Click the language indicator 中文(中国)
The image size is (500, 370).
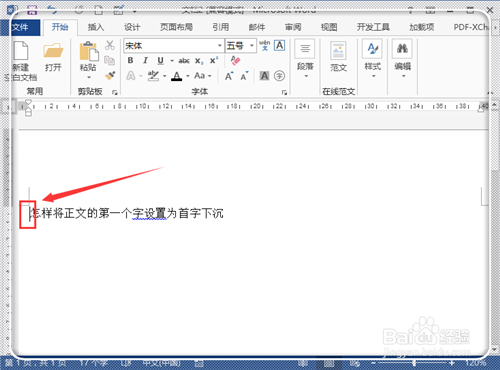pos(161,363)
